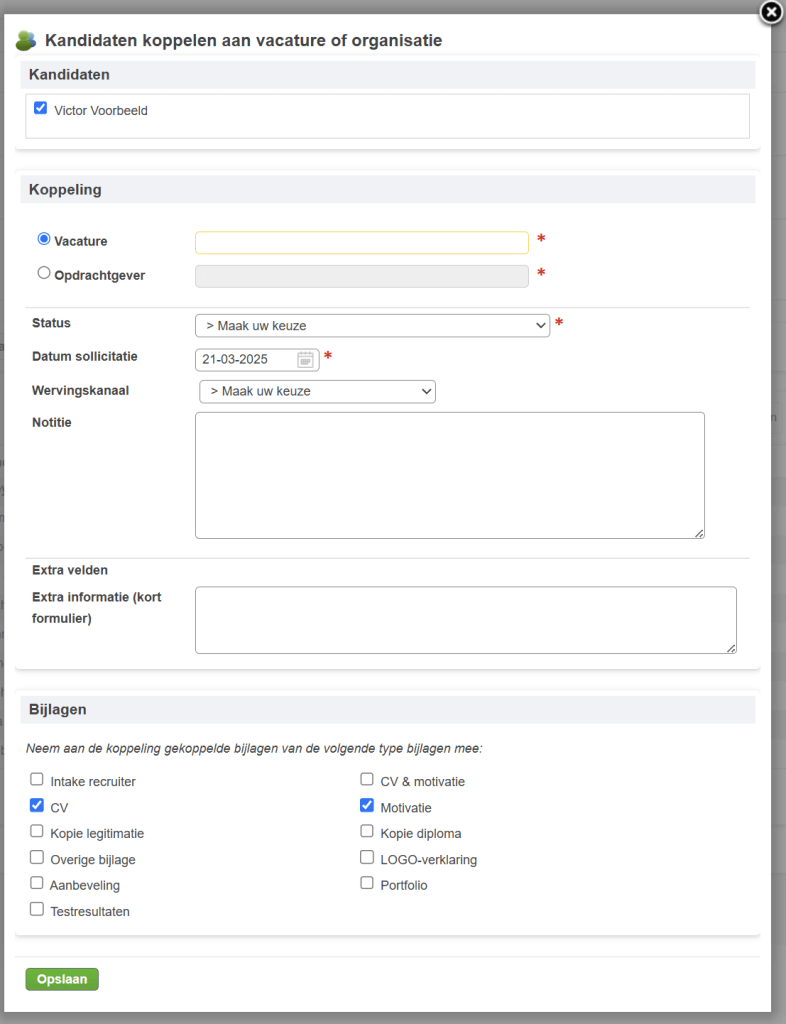The height and width of the screenshot is (1024, 786).
Task: Enable the LOGO-verklaring checkbox
Action: 367,857
